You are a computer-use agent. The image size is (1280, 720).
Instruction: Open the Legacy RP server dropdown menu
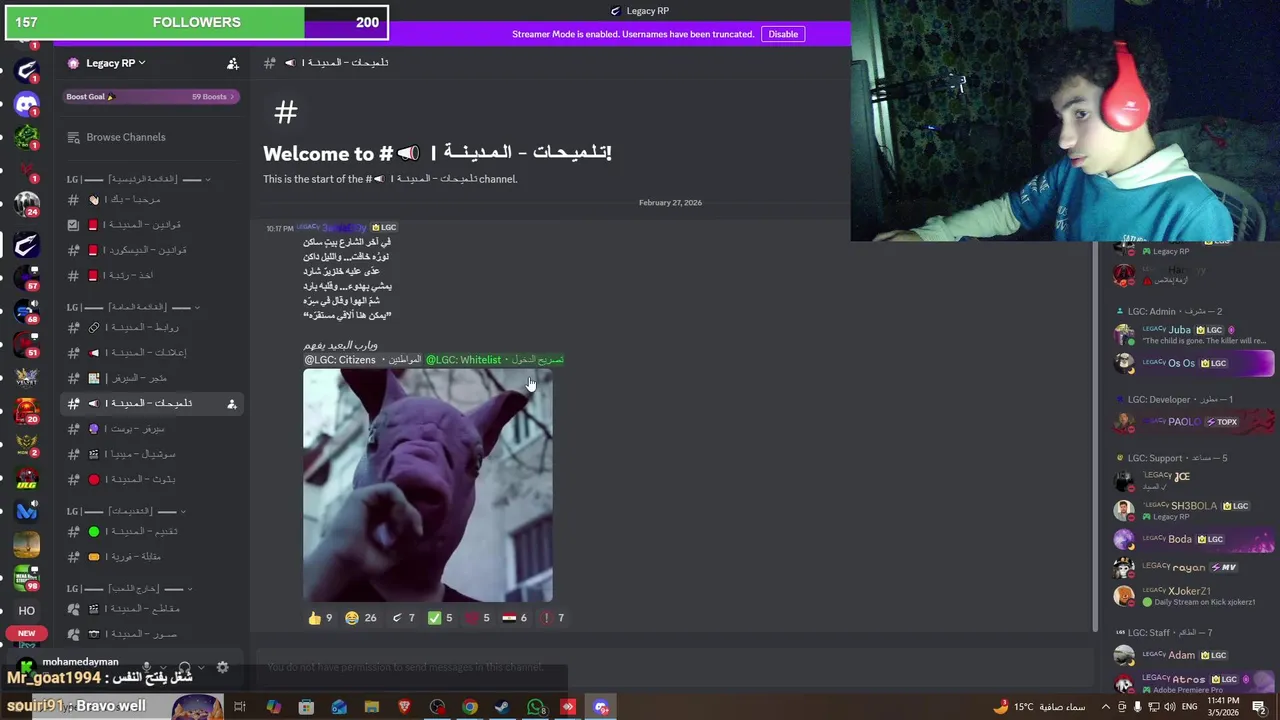click(x=115, y=63)
